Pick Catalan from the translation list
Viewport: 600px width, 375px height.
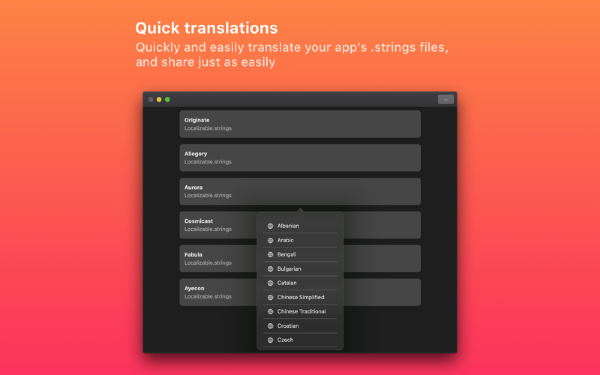click(300, 283)
